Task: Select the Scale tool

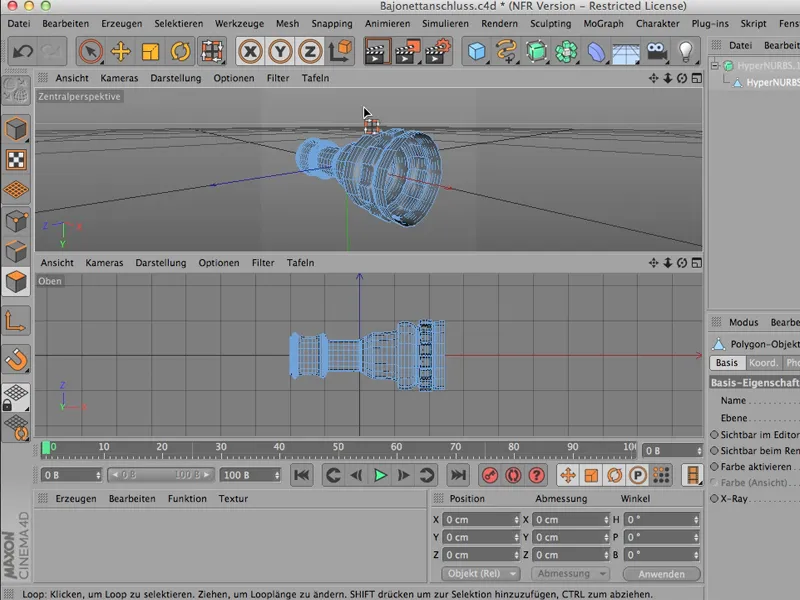Action: [x=150, y=51]
